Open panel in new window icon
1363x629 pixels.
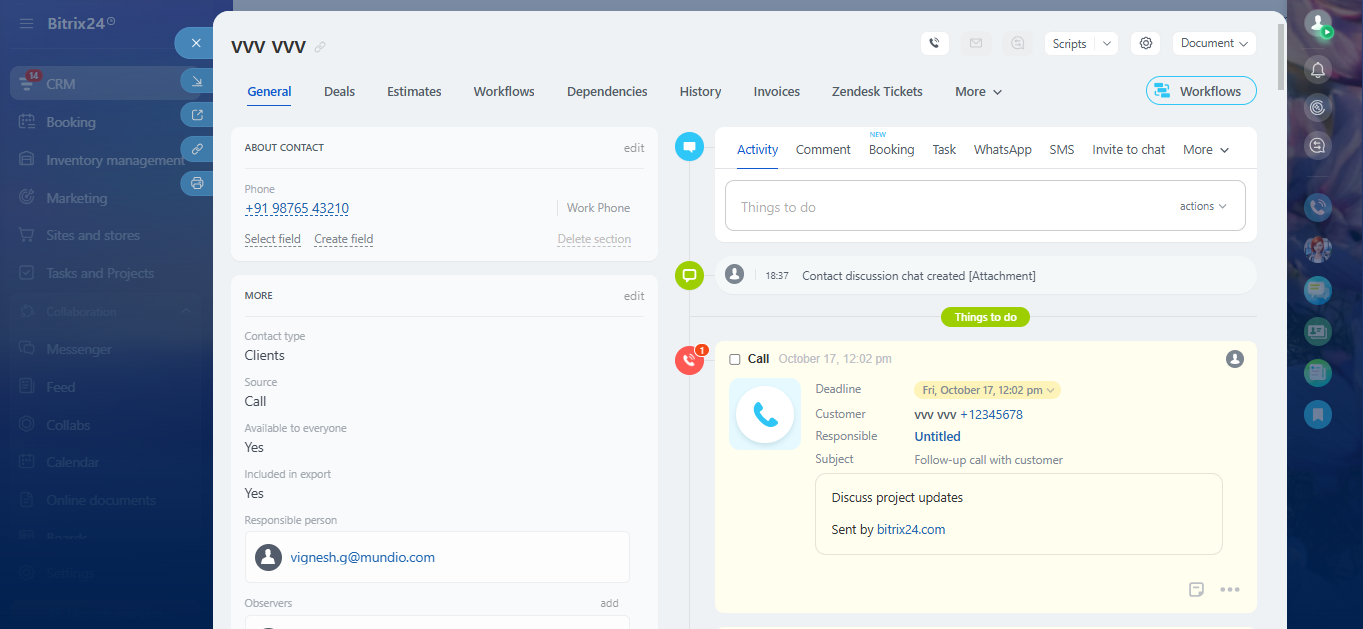coord(197,114)
